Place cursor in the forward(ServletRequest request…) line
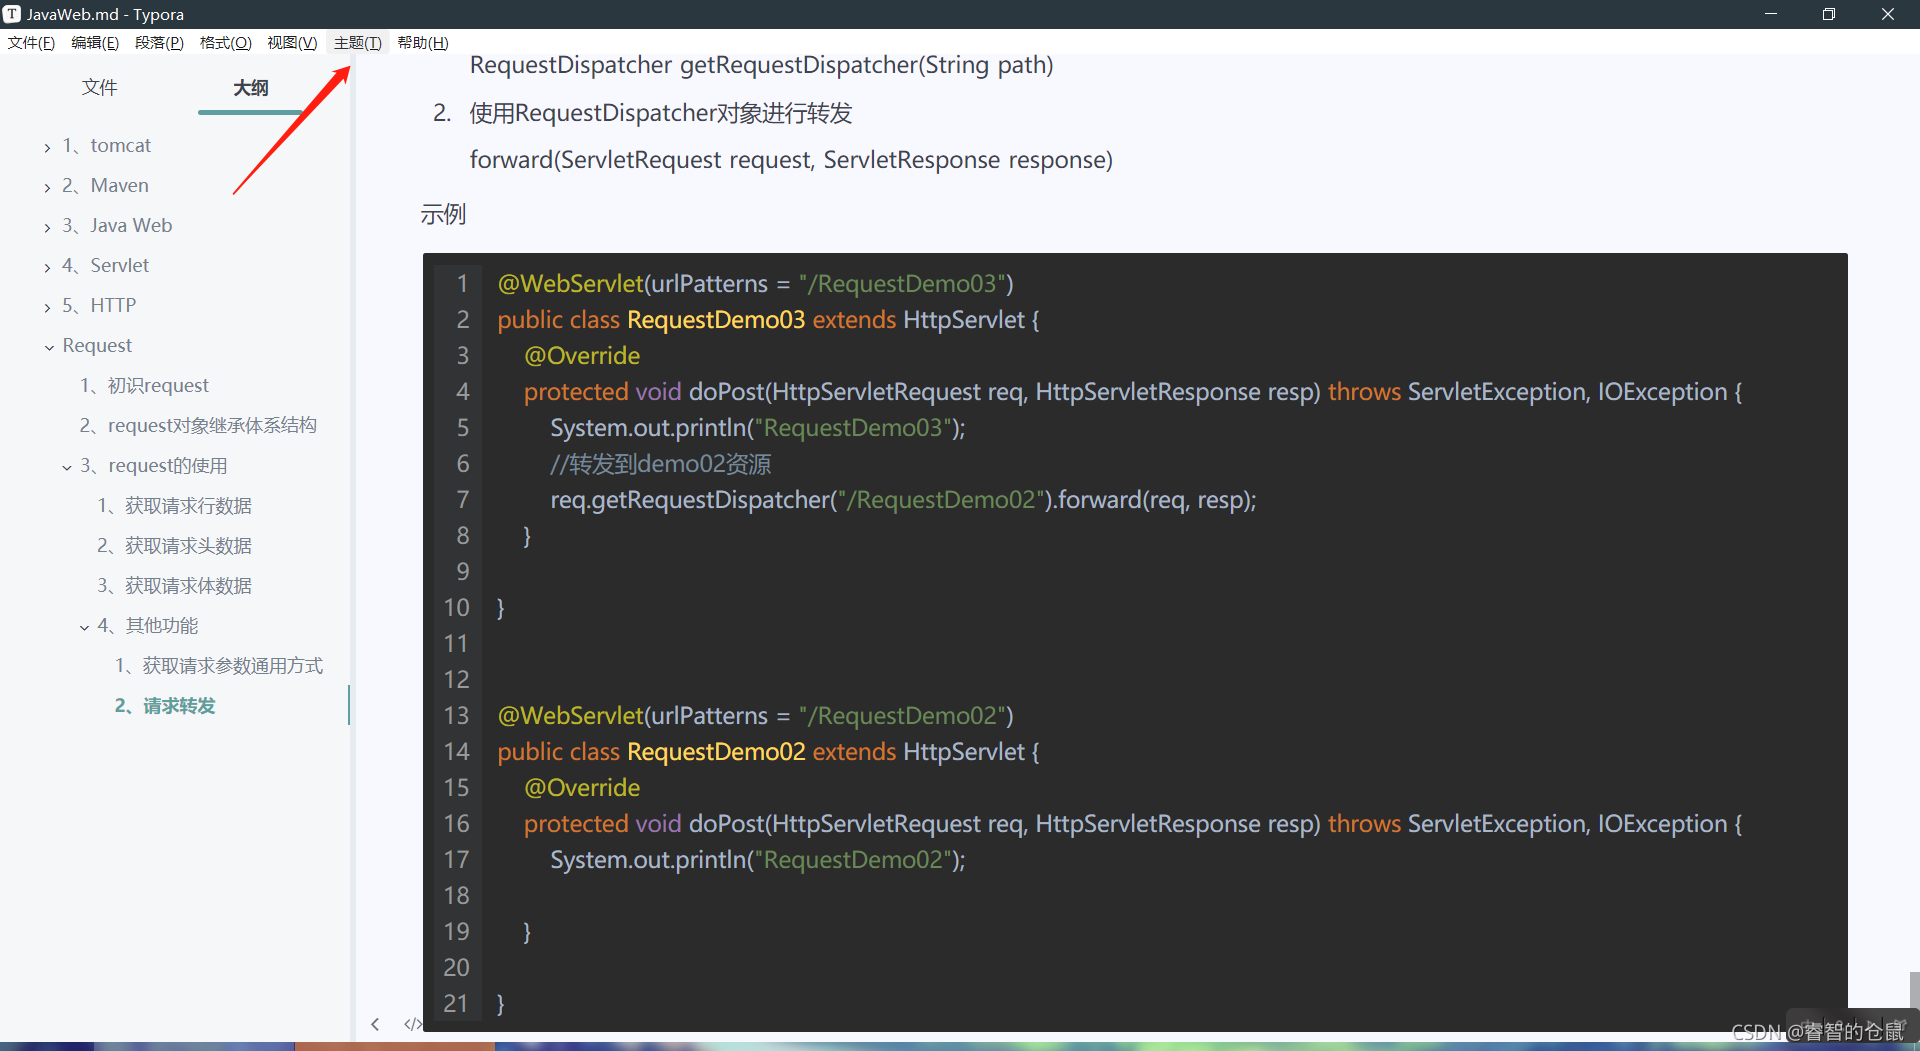 pos(791,160)
